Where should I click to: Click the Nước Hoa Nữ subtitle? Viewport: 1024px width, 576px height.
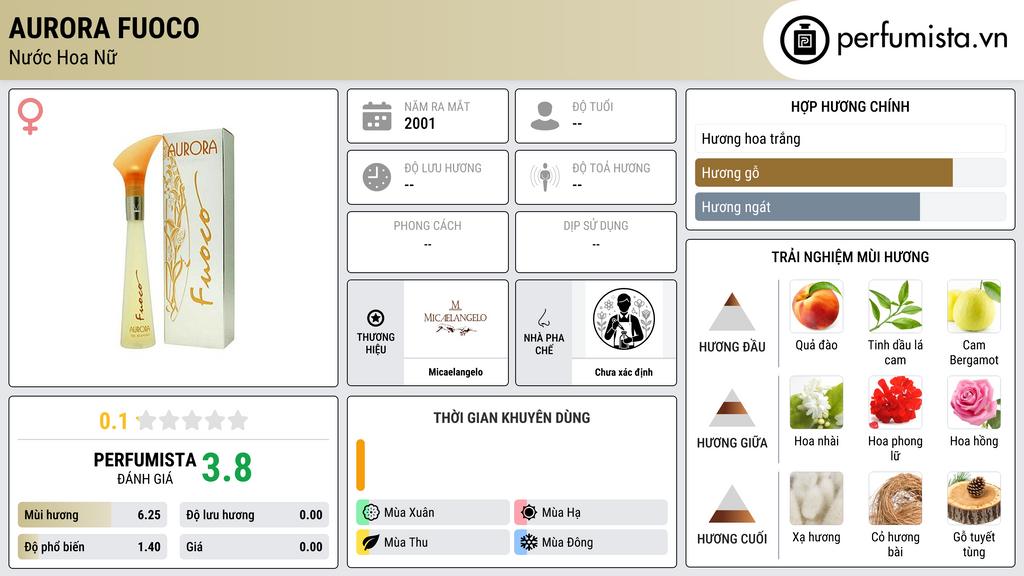(x=63, y=57)
